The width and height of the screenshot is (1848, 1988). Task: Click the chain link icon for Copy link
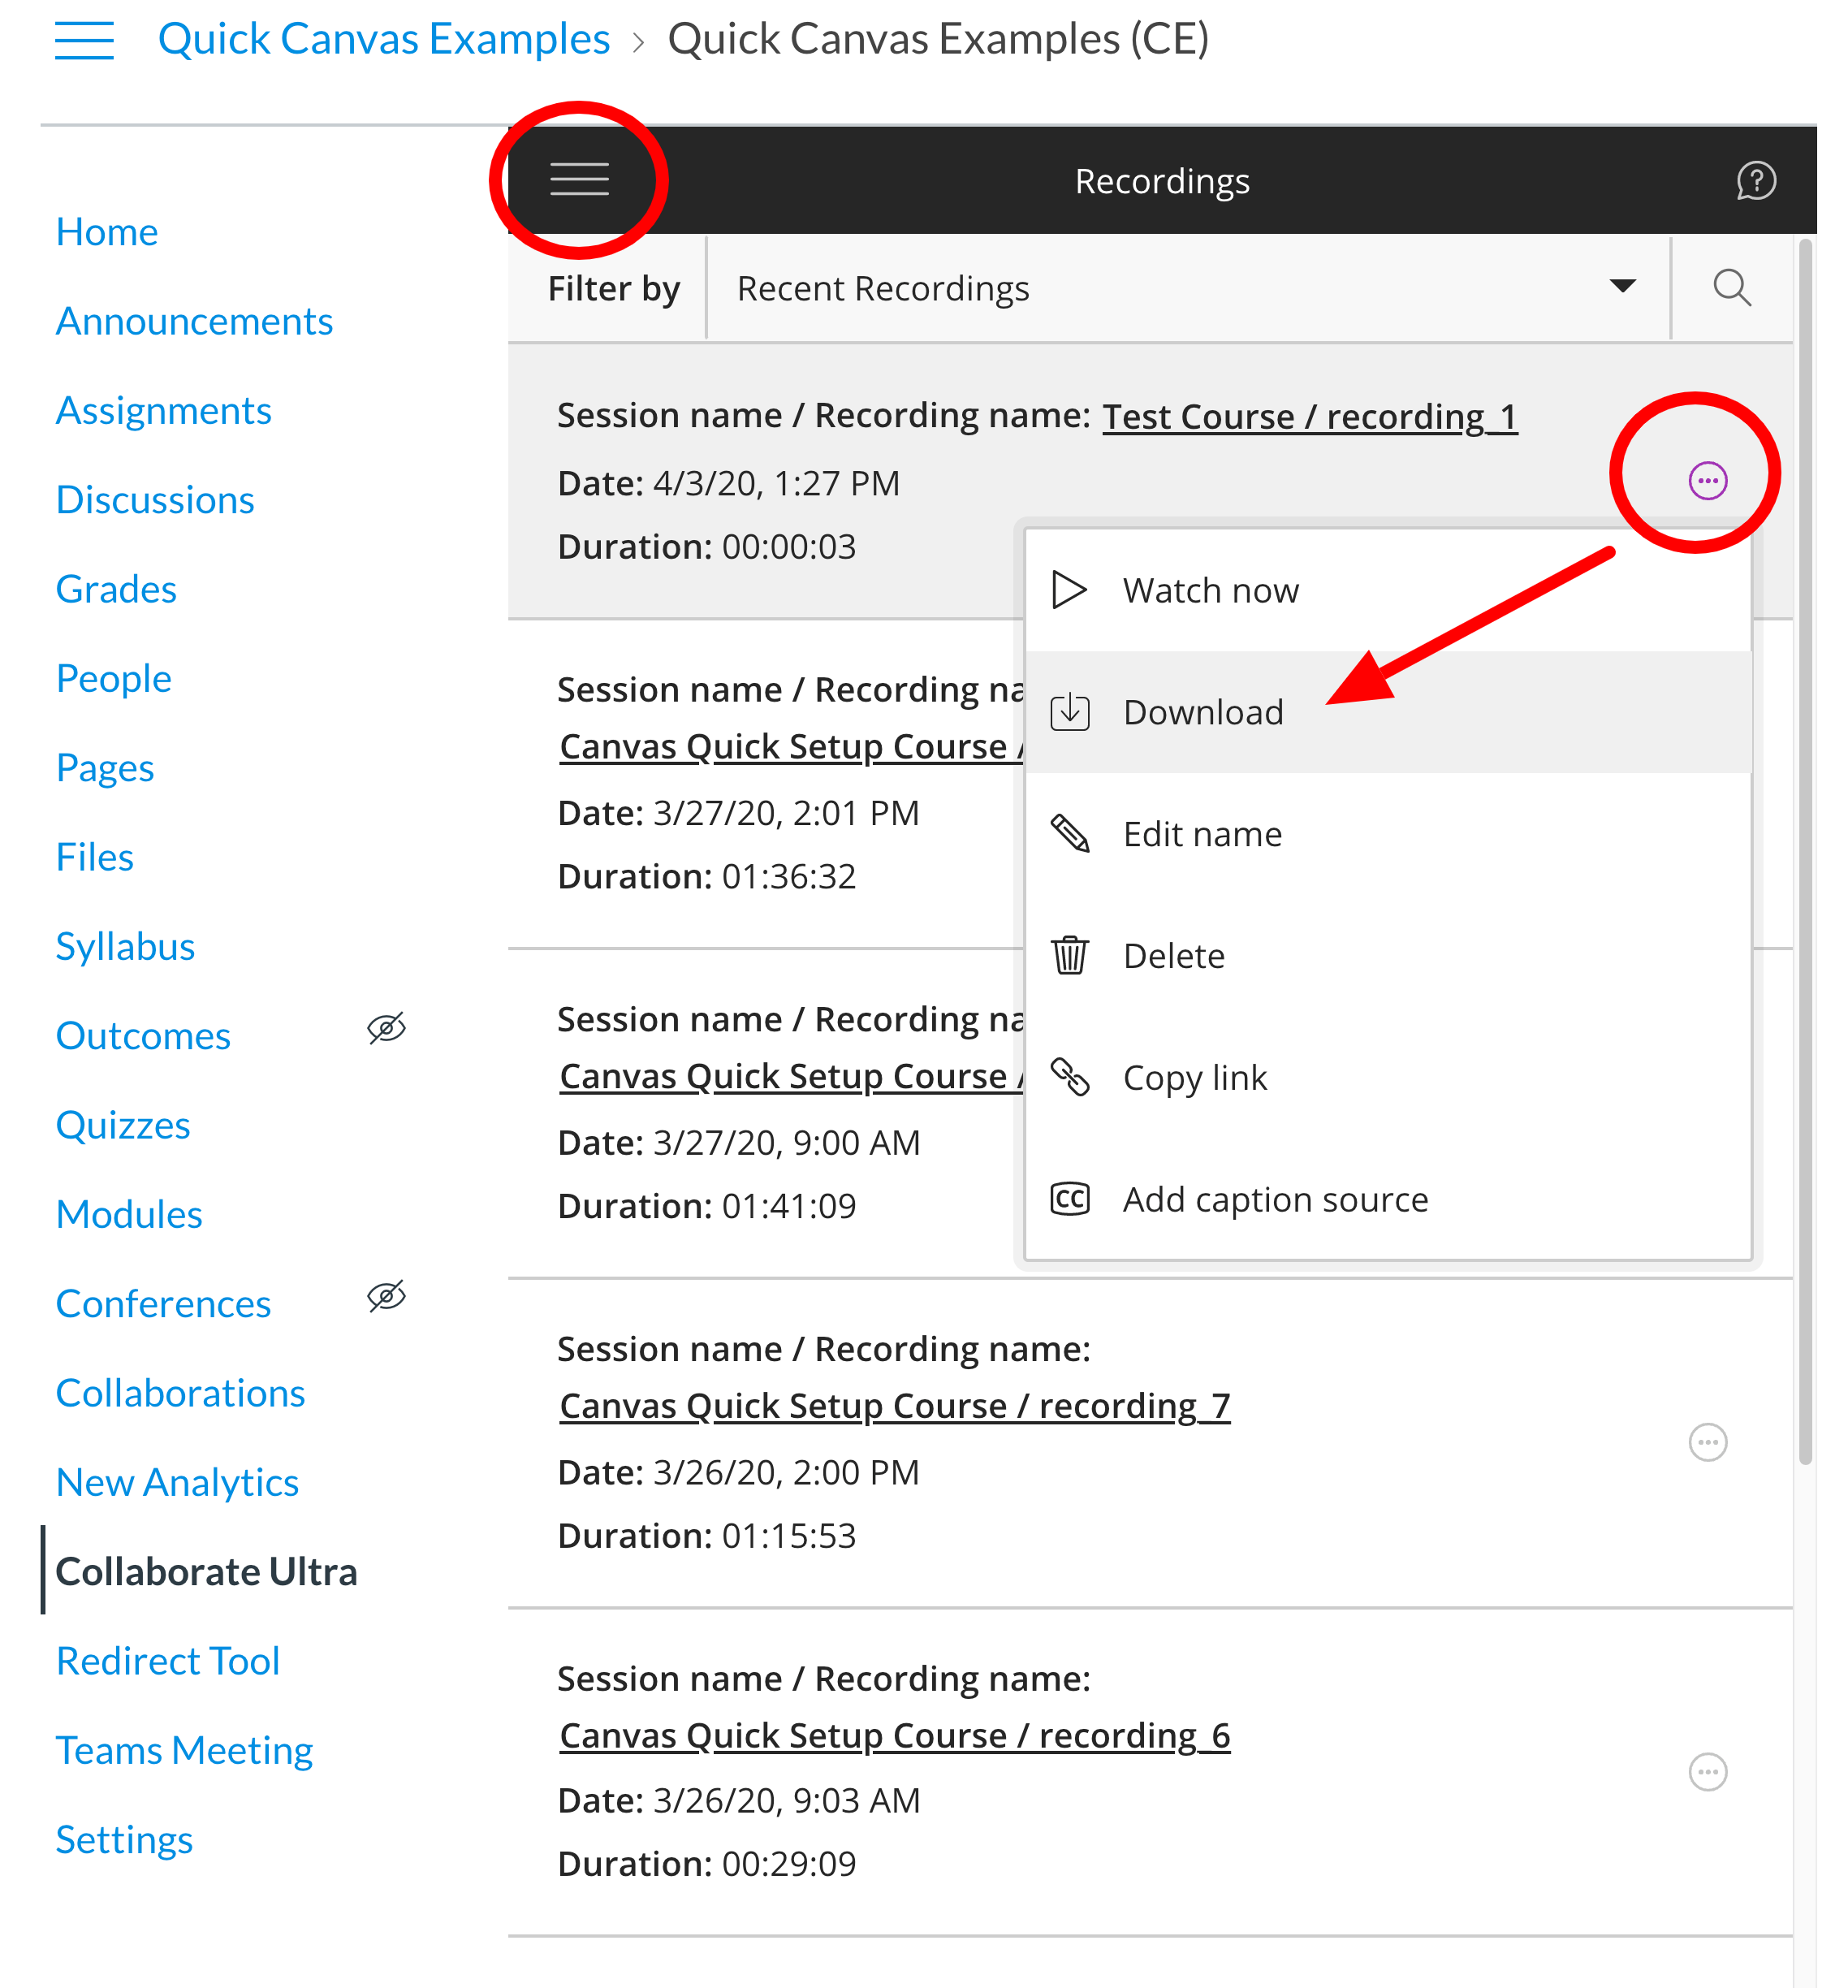pos(1069,1077)
